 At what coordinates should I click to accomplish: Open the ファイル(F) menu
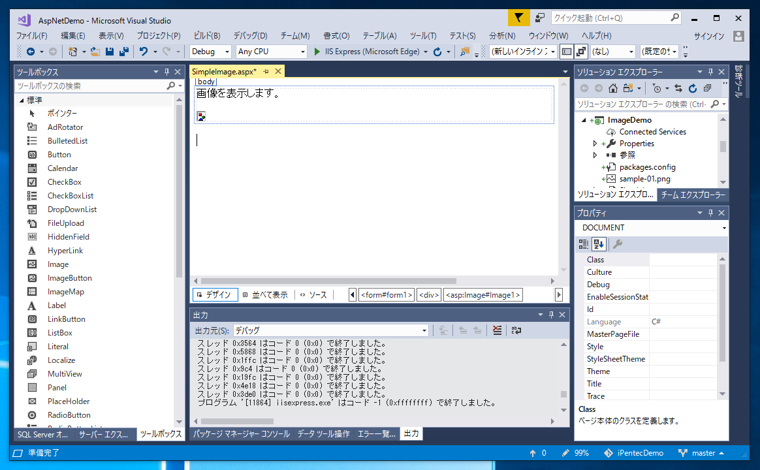pyautogui.click(x=32, y=36)
